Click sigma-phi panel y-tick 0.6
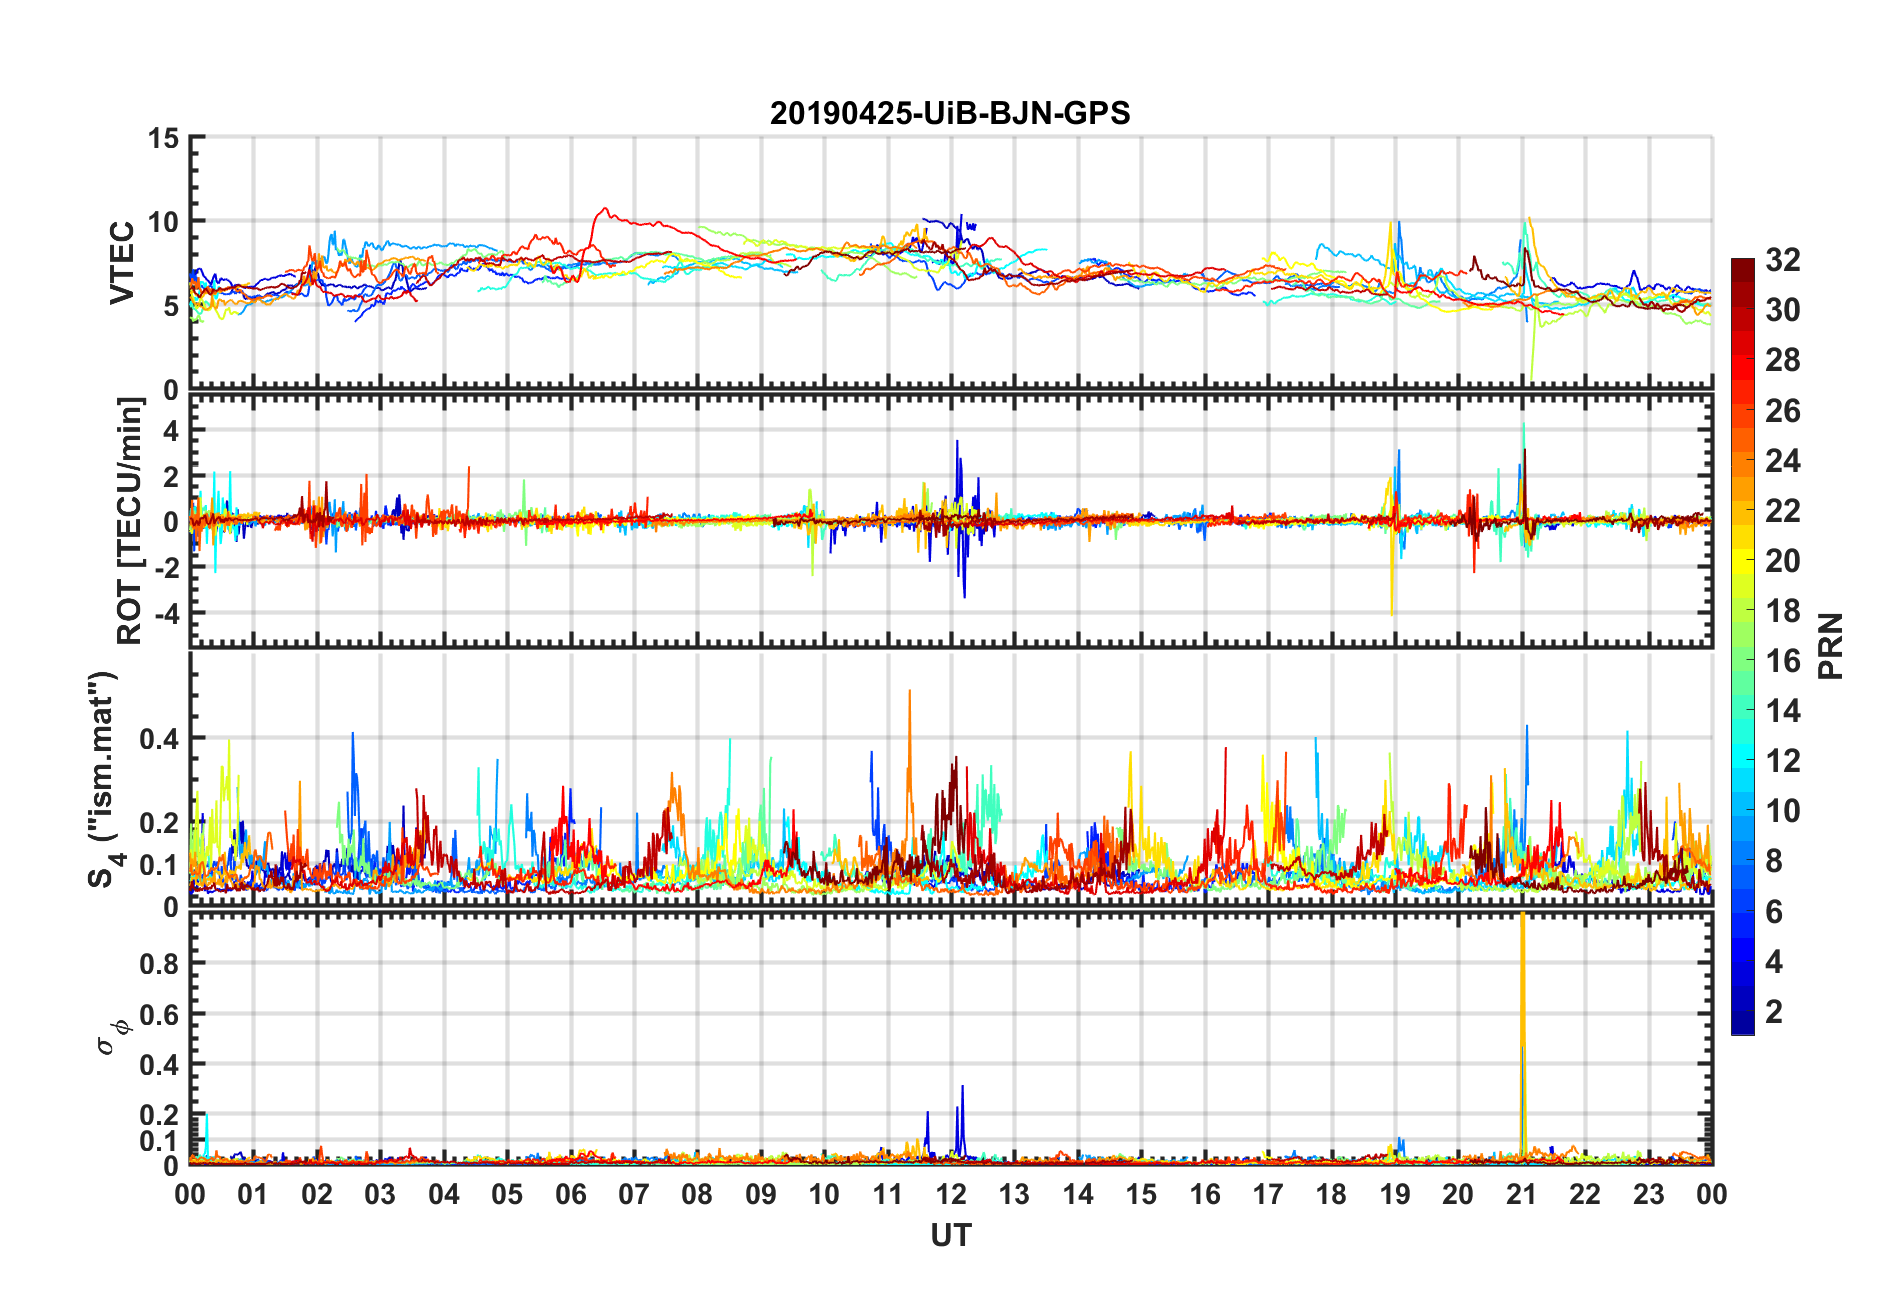Screen dimensions: 1902x1292 tap(160, 1014)
